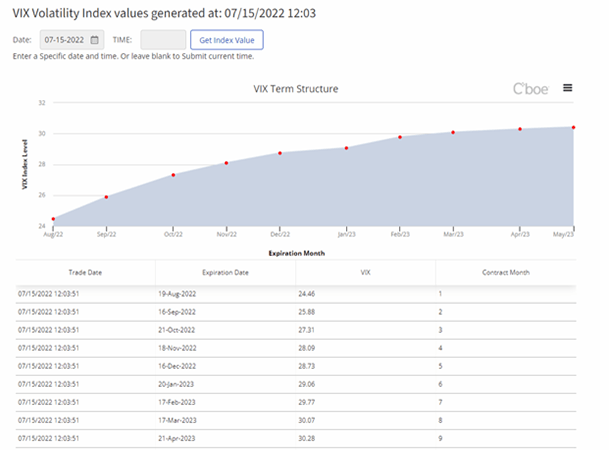Image resolution: width=613 pixels, height=450 pixels.
Task: Select the Sep/22 data point on chart
Action: 106,197
